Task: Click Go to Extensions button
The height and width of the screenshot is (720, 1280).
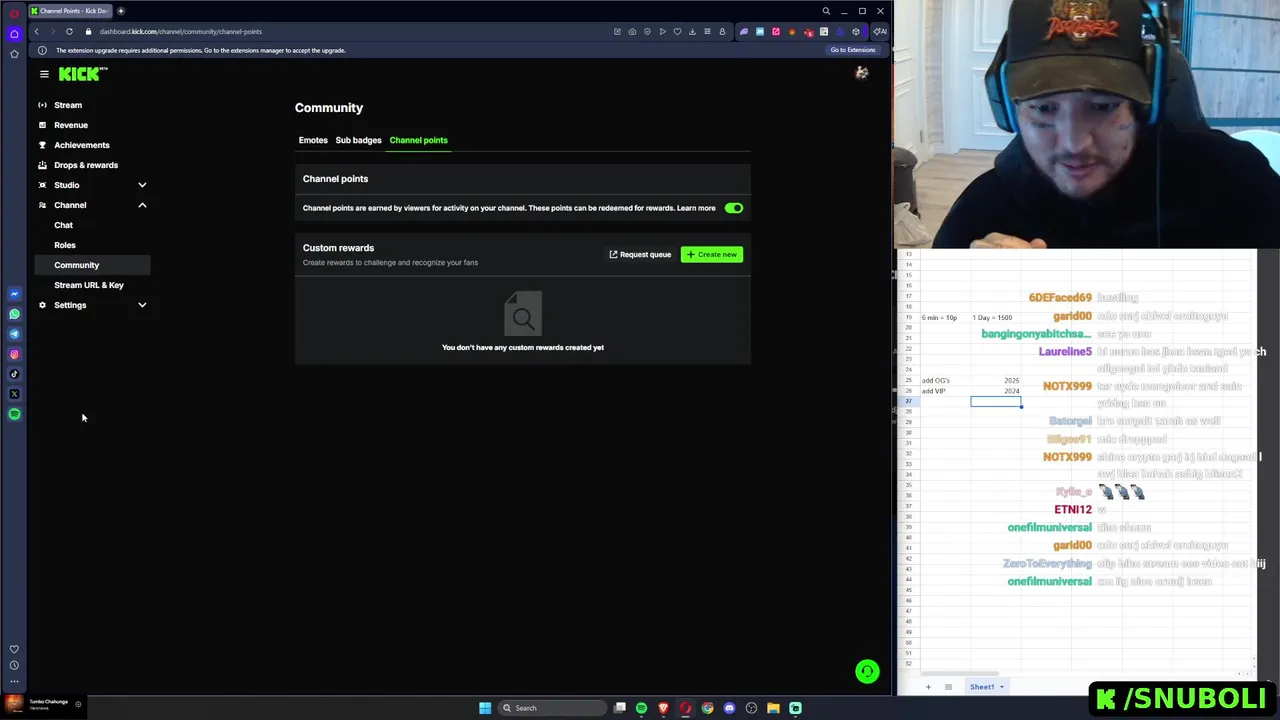Action: pos(853,50)
